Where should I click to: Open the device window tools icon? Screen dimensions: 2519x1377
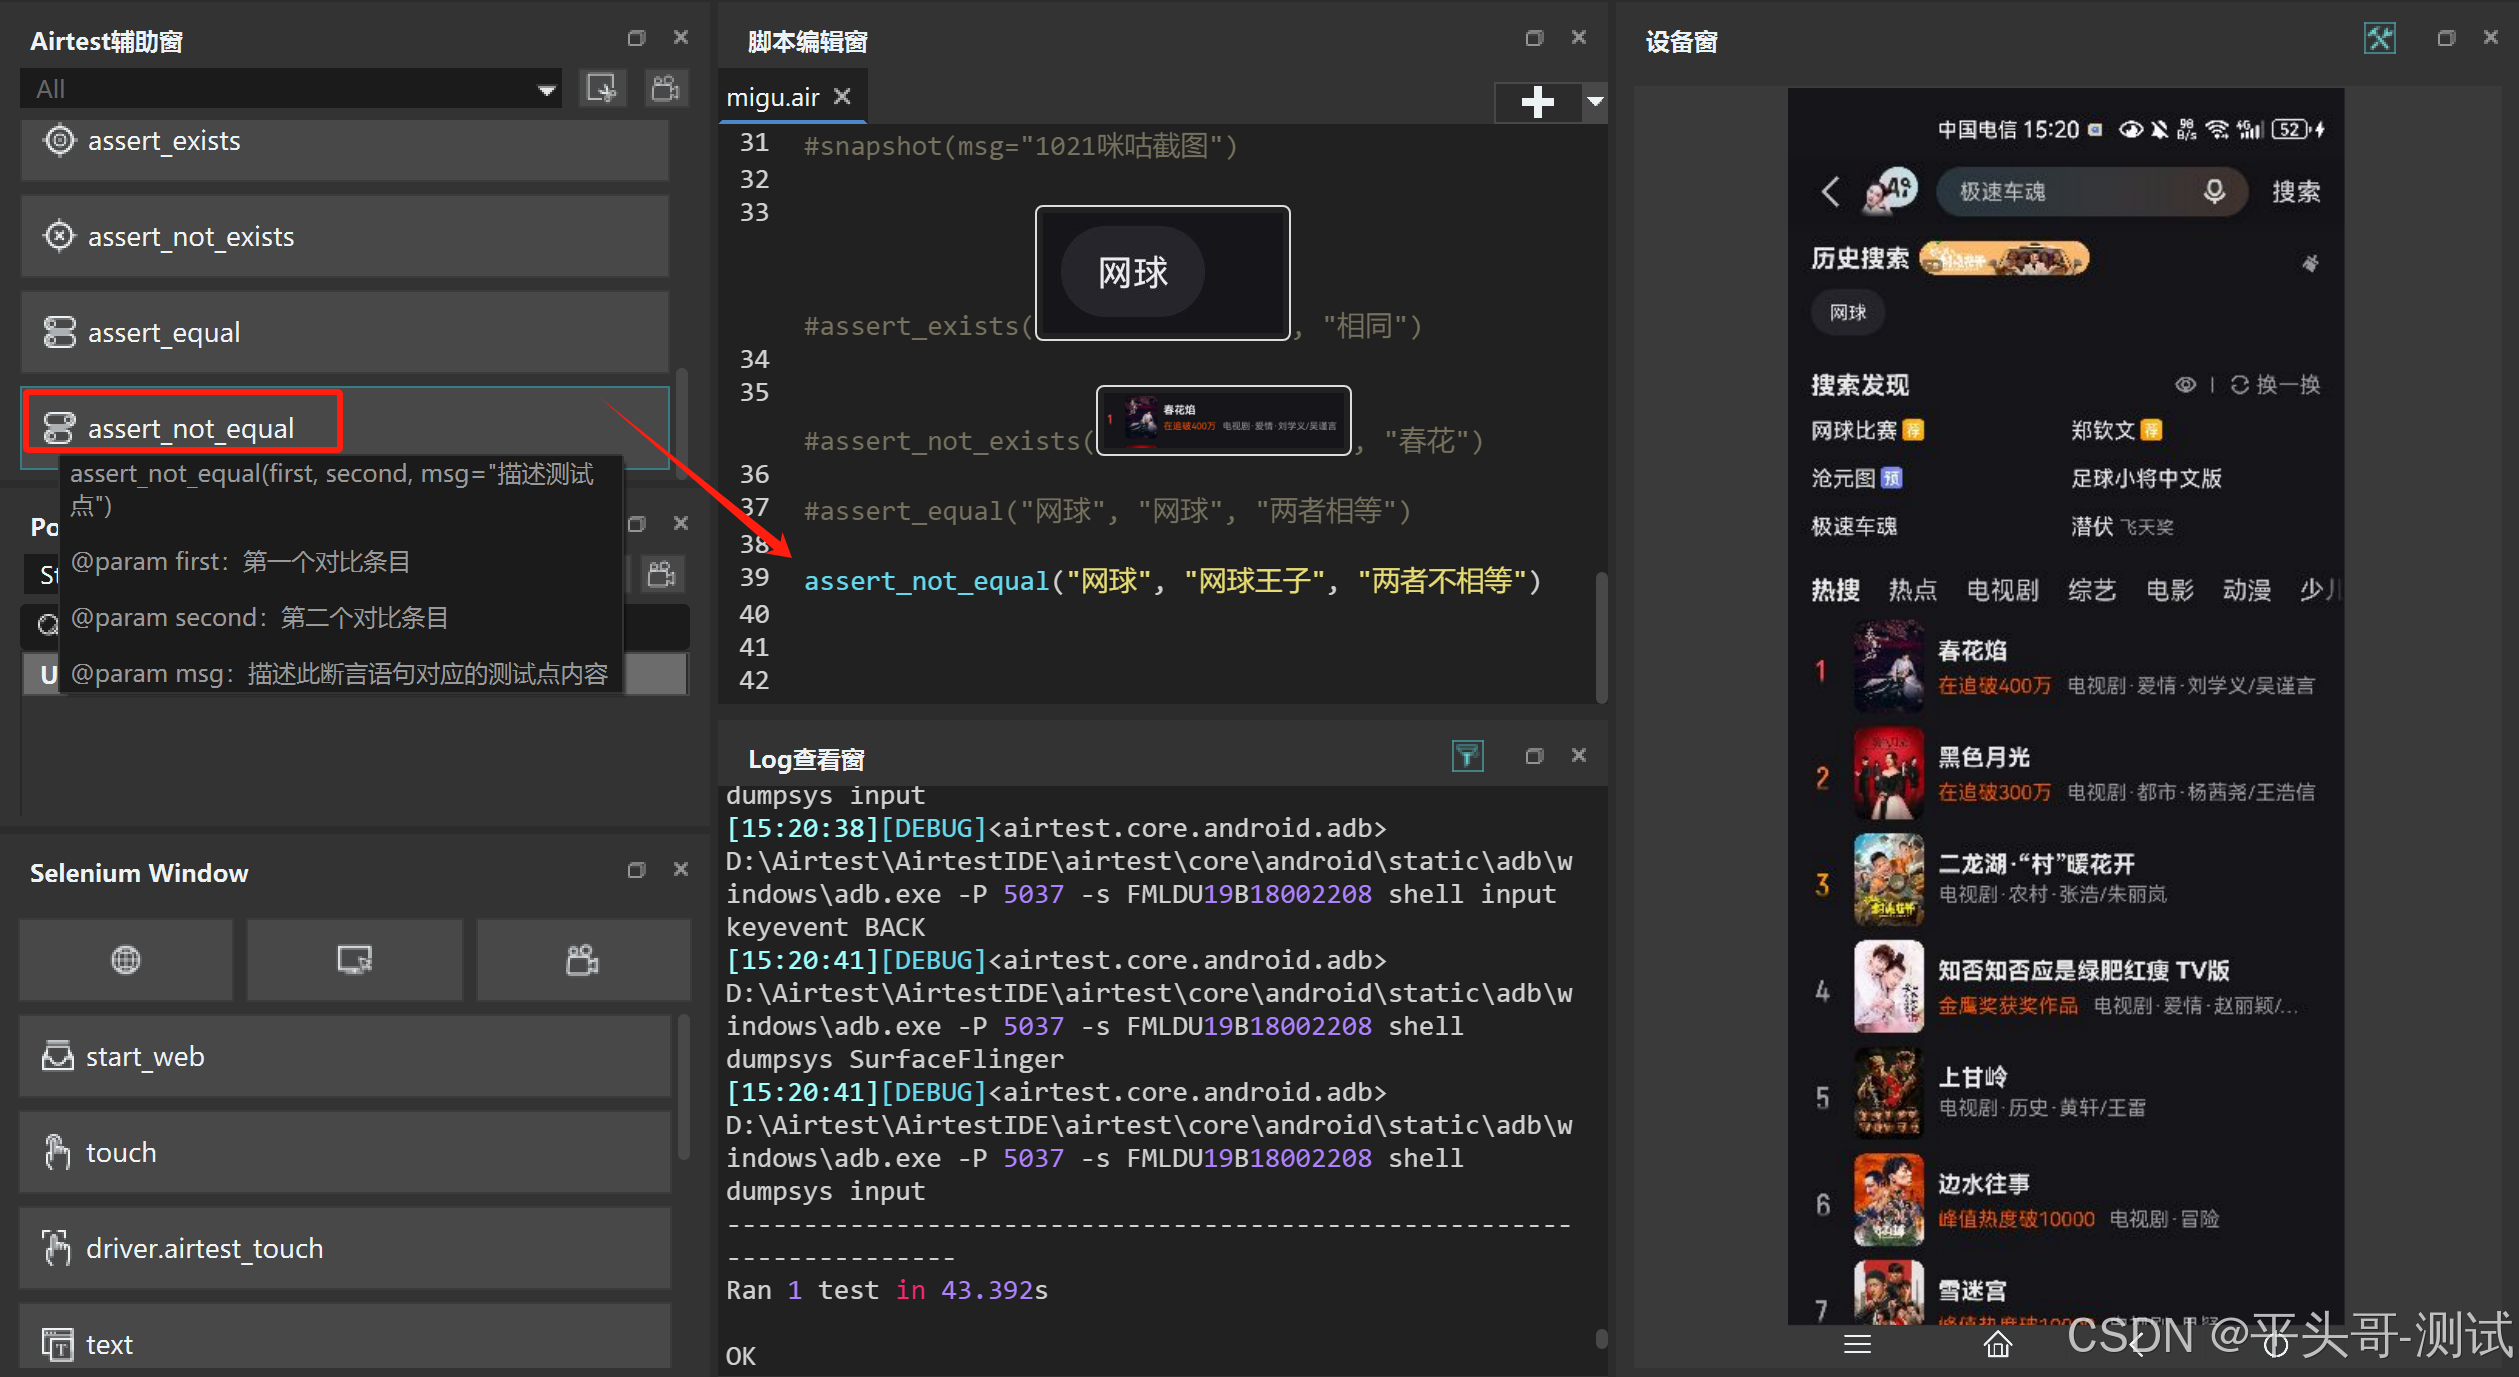pyautogui.click(x=2379, y=39)
